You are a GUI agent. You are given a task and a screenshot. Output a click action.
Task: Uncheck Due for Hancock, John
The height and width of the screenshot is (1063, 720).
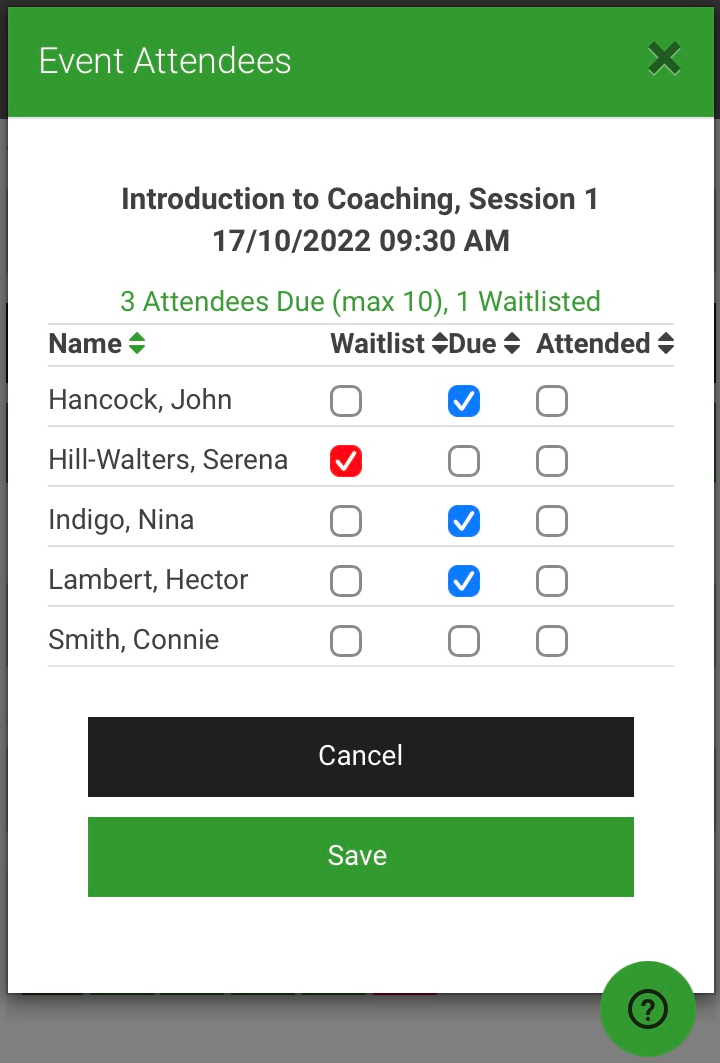(464, 401)
